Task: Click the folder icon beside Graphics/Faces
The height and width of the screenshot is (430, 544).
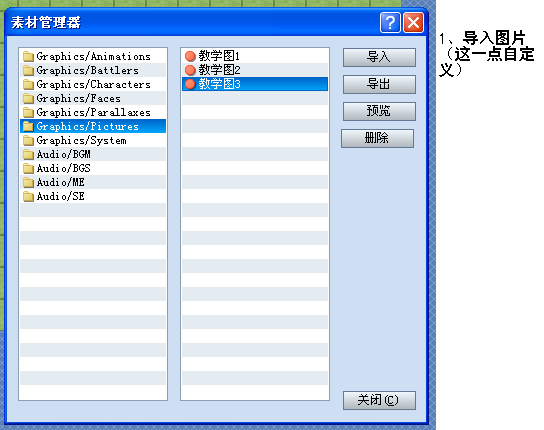Action: [28, 99]
